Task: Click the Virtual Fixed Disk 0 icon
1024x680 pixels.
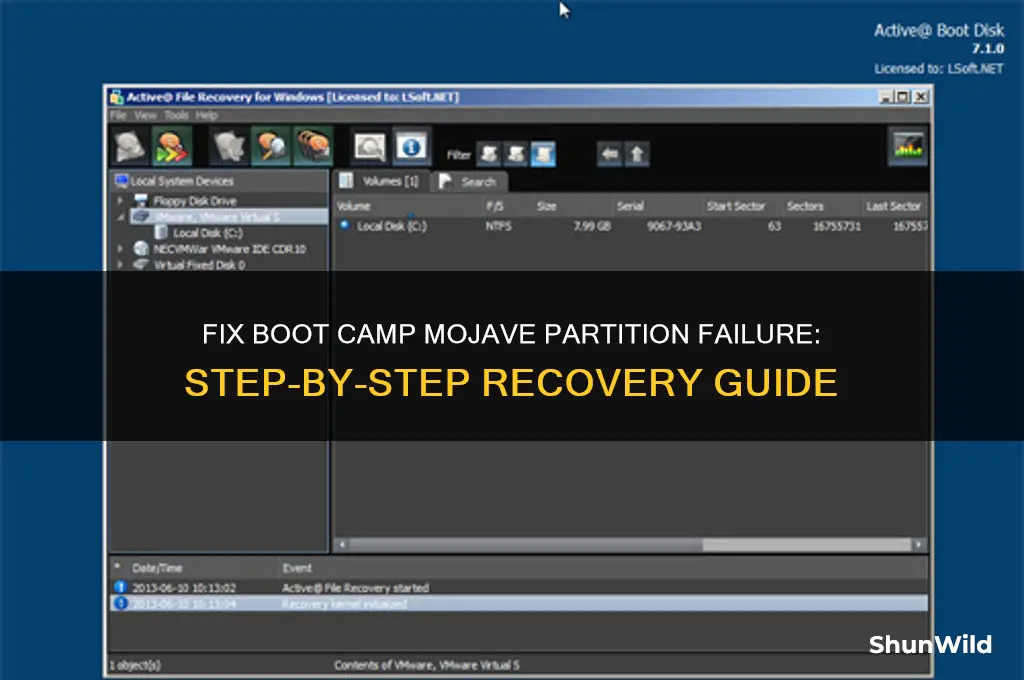Action: tap(141, 265)
